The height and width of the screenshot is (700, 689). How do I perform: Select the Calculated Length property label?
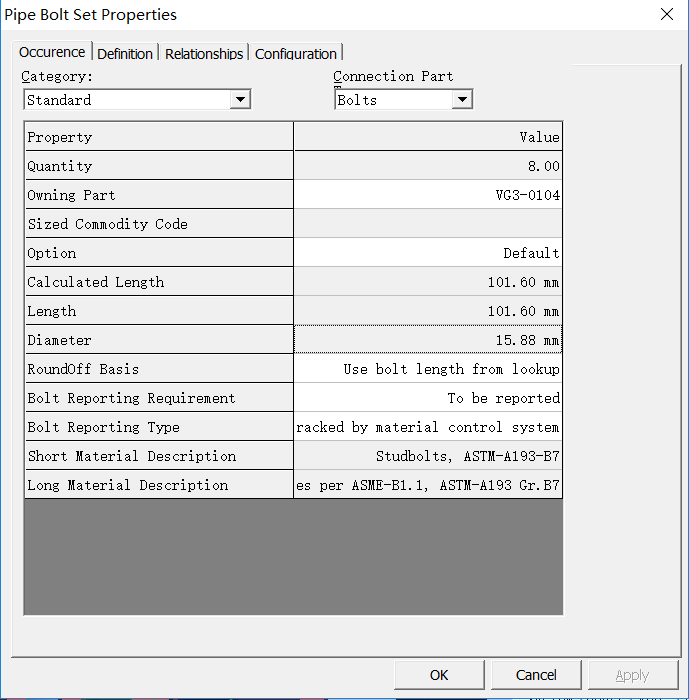159,282
